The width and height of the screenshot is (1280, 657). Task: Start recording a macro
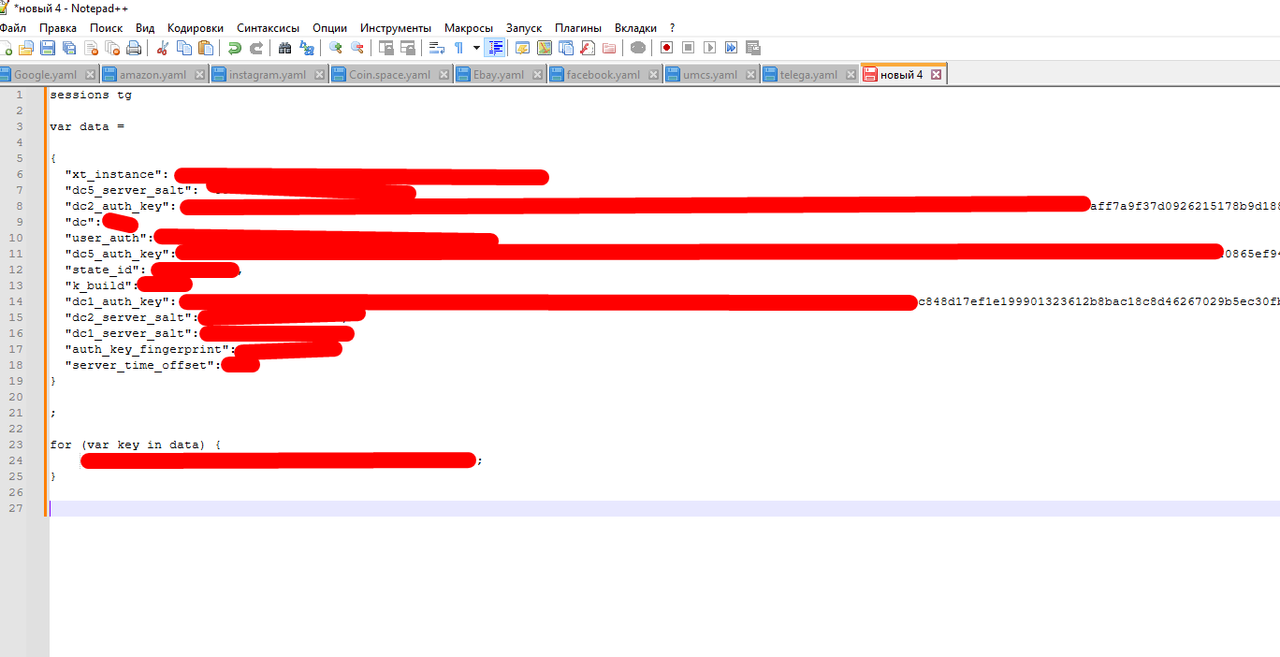666,47
